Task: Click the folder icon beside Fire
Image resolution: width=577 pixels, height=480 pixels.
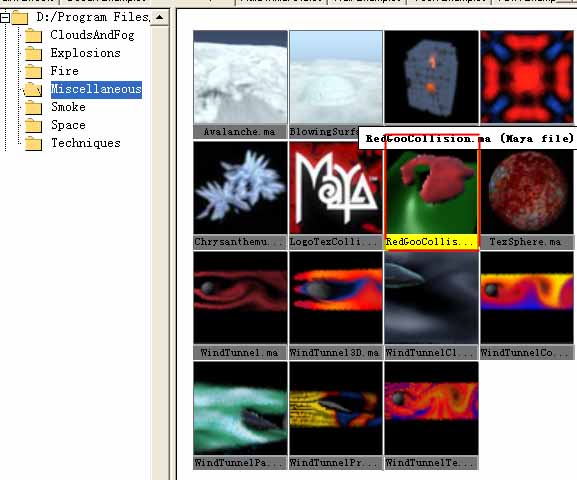Action: [33, 71]
